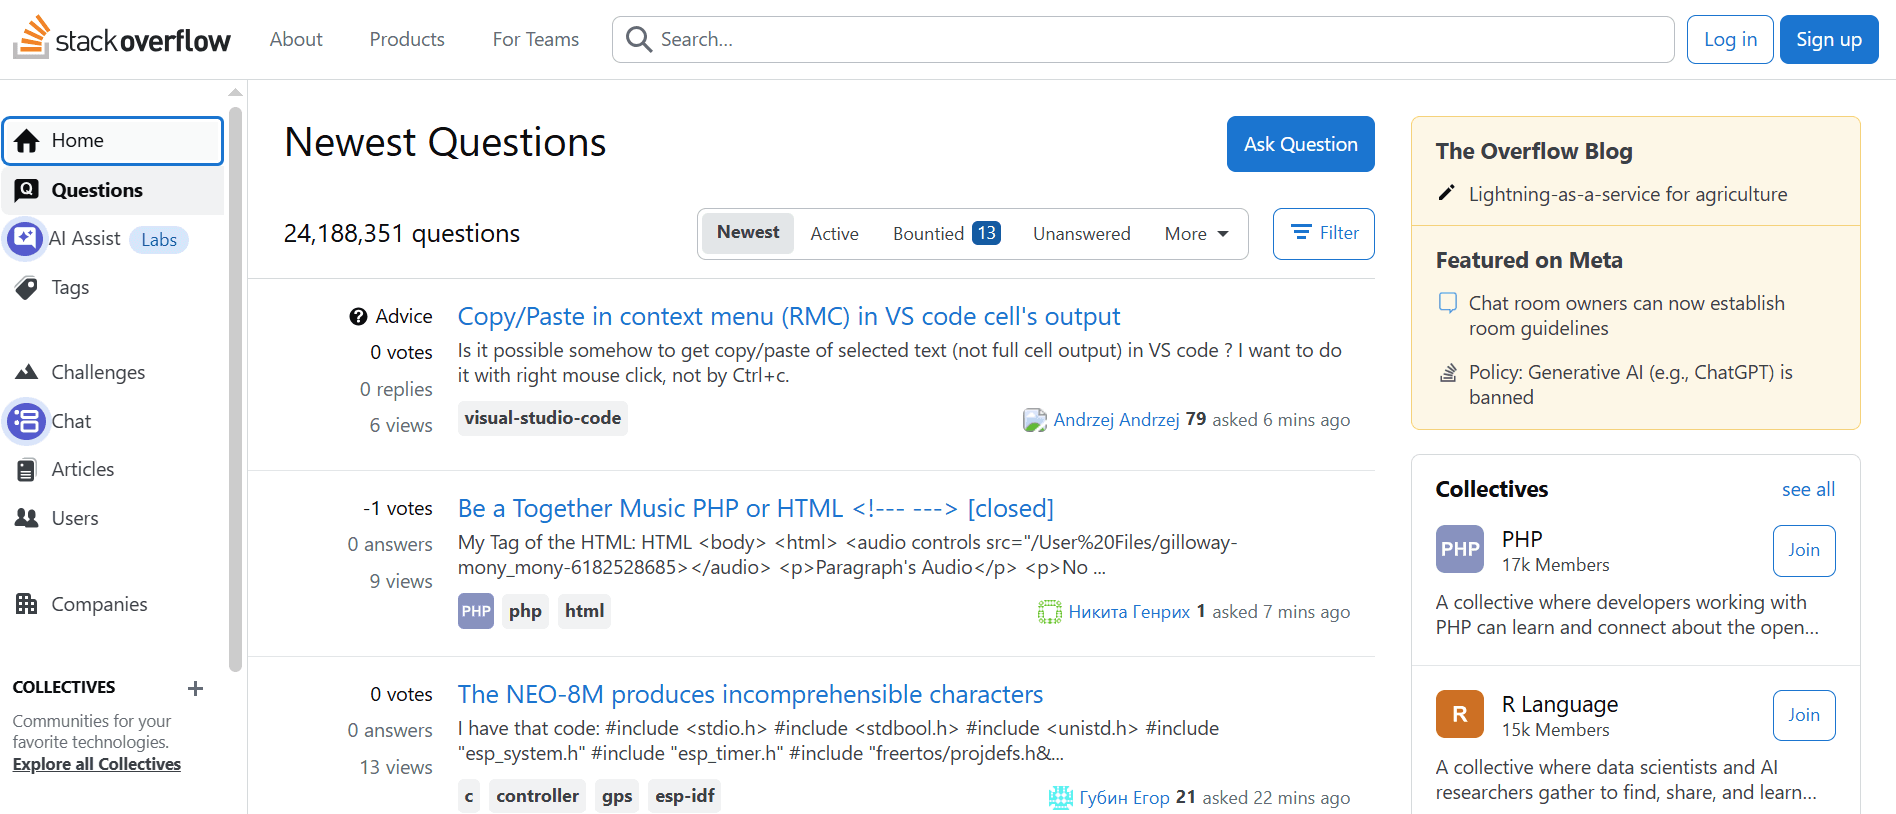The height and width of the screenshot is (814, 1896).
Task: Switch to the Bountied tab
Action: [x=946, y=234]
